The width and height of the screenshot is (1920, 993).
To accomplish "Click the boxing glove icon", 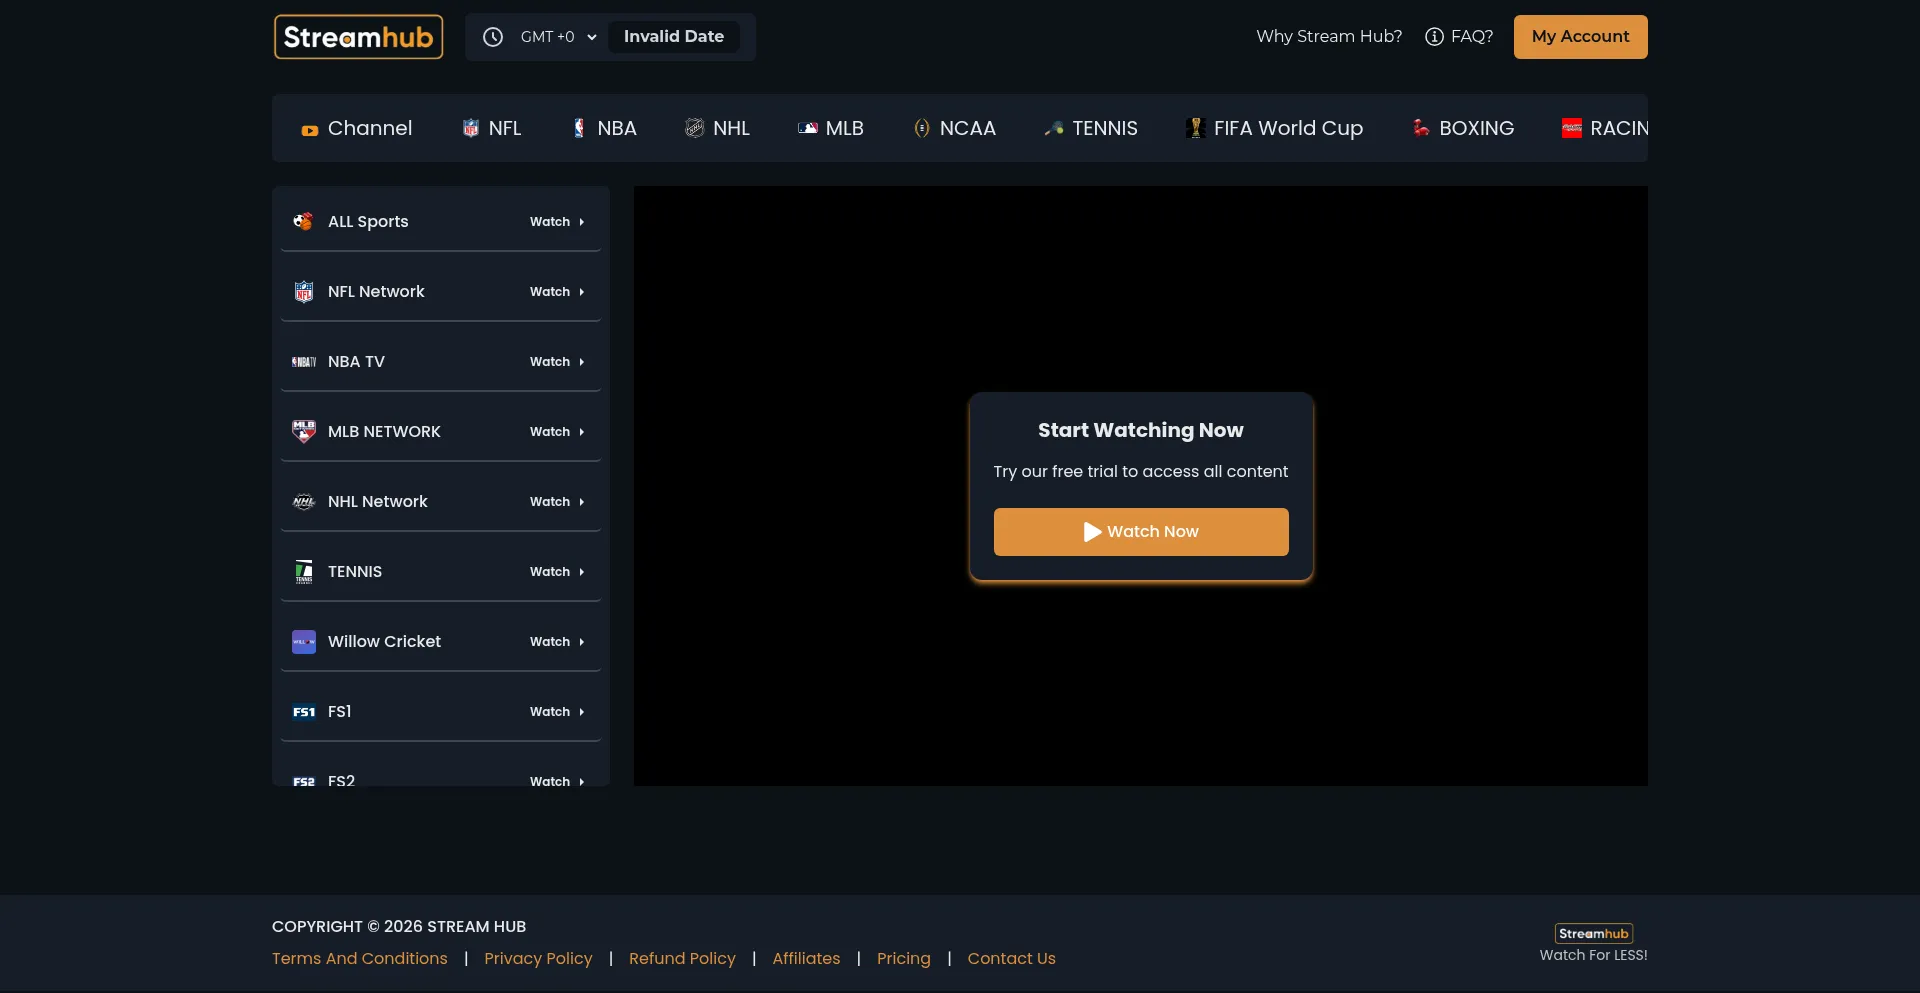I will click(x=1421, y=128).
